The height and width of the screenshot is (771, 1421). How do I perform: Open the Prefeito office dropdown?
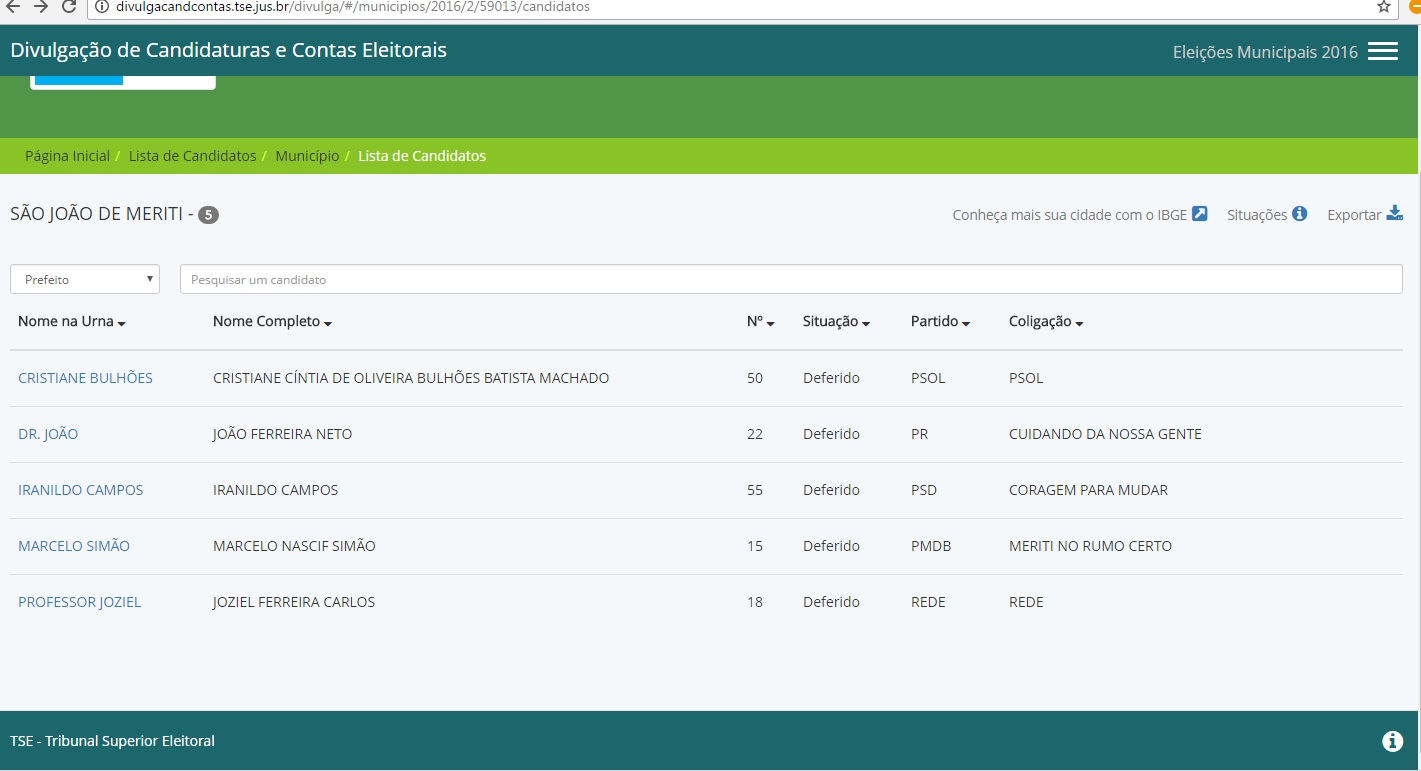point(85,279)
